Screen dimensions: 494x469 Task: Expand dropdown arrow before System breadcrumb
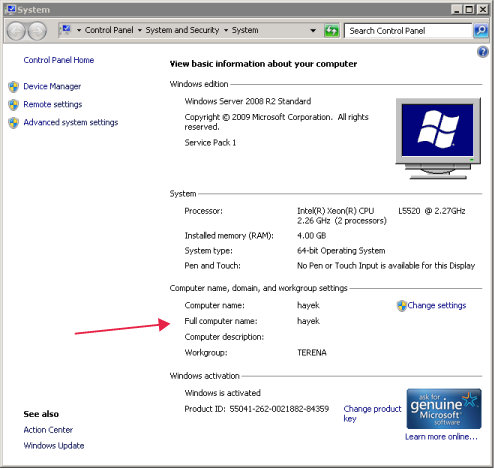tap(226, 30)
